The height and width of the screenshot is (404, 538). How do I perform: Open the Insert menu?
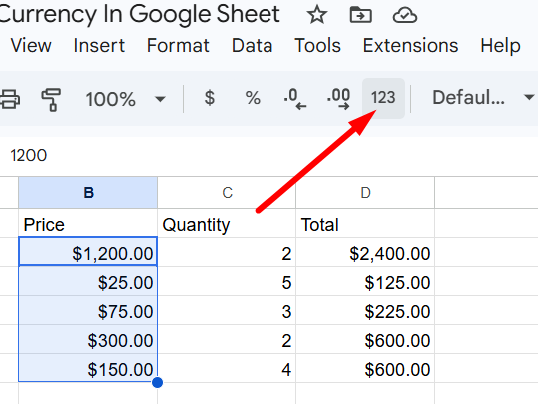(99, 45)
